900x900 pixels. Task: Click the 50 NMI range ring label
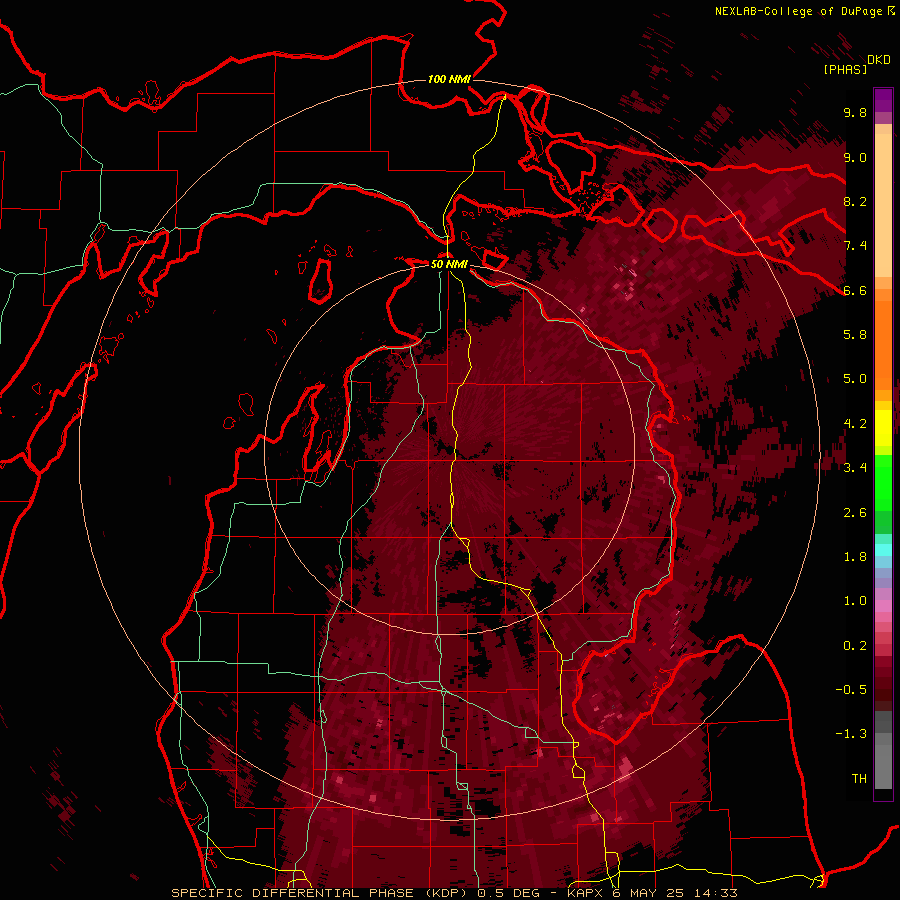[449, 264]
